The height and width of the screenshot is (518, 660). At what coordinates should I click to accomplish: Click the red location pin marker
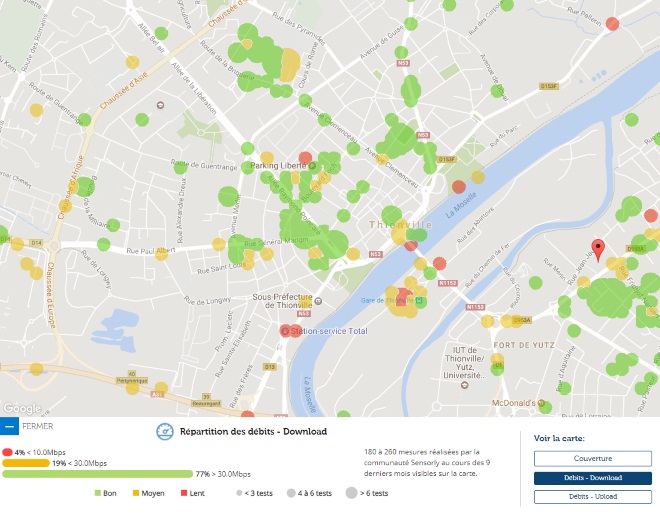pyautogui.click(x=598, y=250)
